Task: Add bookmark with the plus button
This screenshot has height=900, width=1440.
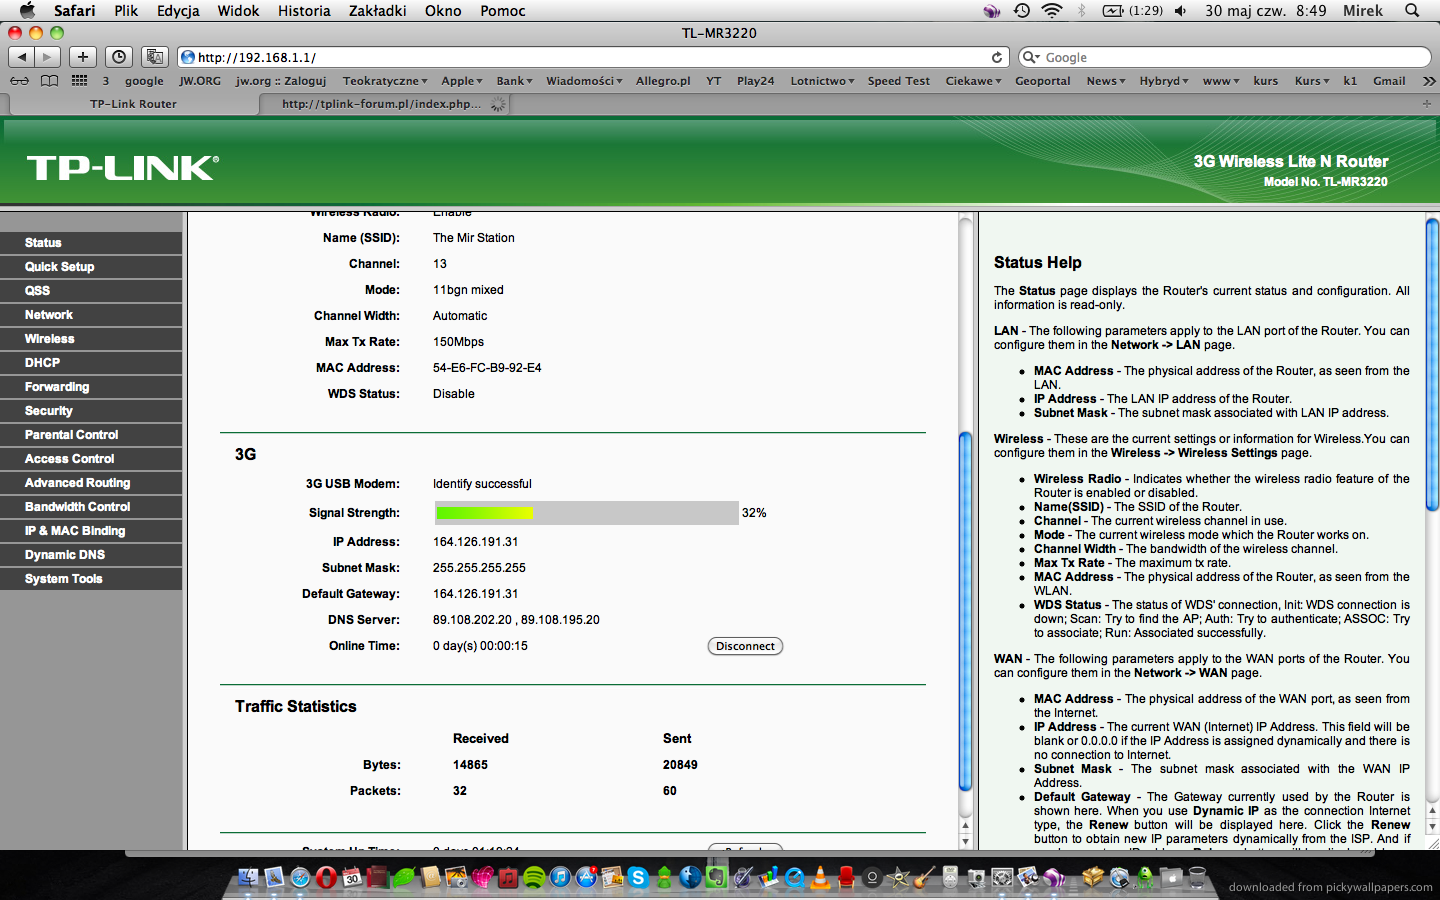Action: click(x=83, y=57)
